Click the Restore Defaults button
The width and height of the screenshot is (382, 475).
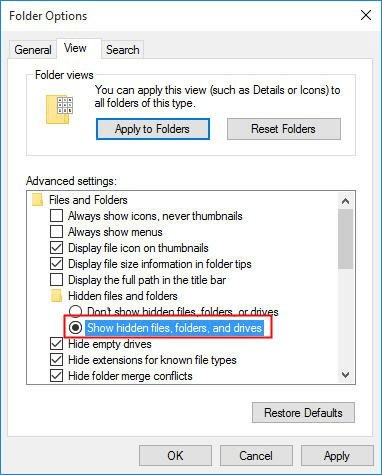(x=303, y=413)
